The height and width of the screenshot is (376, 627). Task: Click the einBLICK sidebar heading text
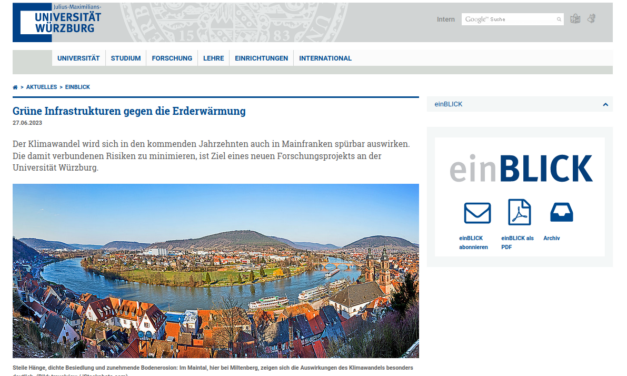pos(448,104)
